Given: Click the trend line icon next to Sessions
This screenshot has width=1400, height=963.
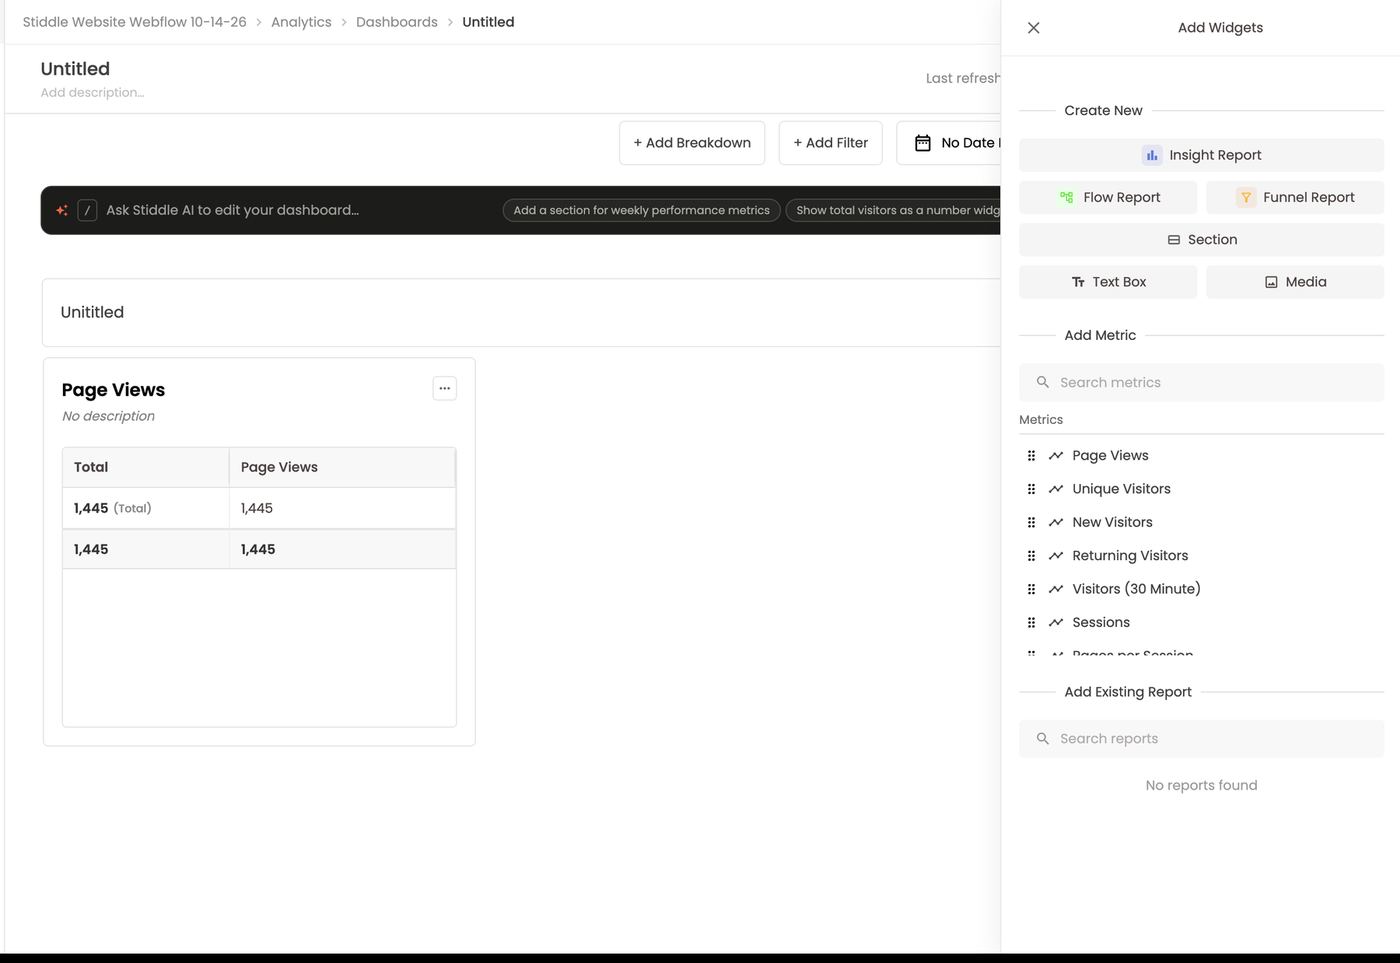Looking at the screenshot, I should click(1055, 622).
